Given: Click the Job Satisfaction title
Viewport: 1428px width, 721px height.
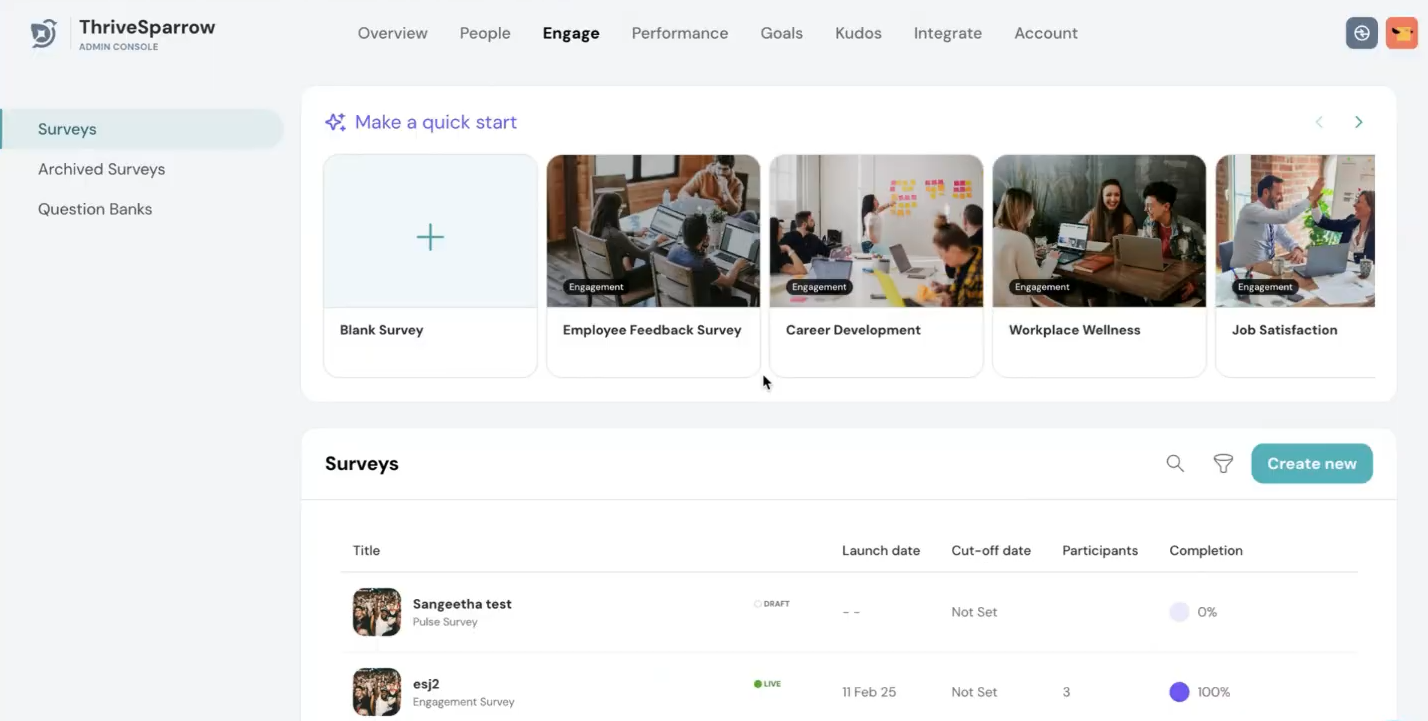Looking at the screenshot, I should 1285,330.
